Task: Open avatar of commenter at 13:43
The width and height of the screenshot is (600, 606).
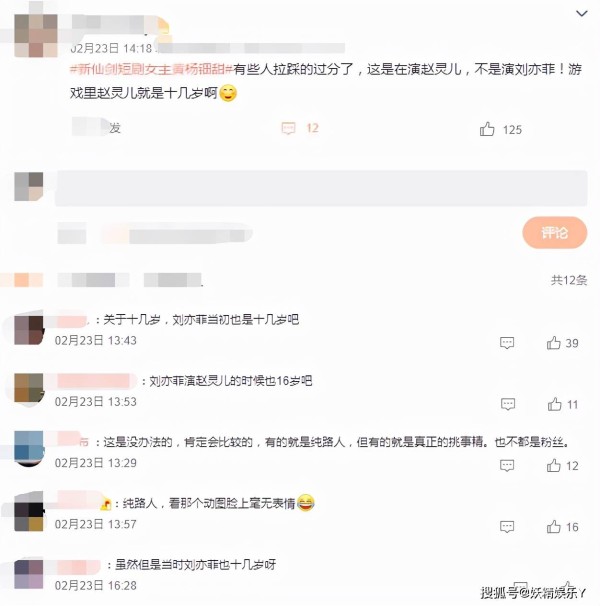Action: [x=29, y=330]
